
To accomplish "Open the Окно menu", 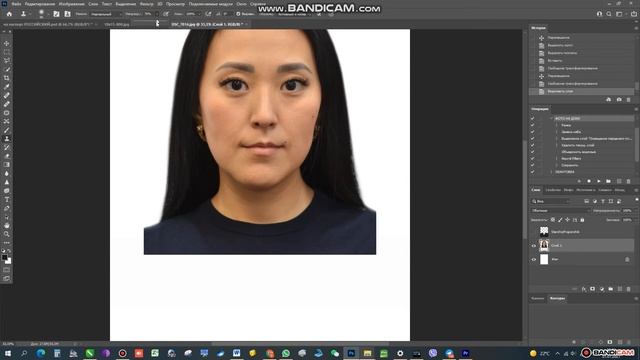I will point(241,4).
